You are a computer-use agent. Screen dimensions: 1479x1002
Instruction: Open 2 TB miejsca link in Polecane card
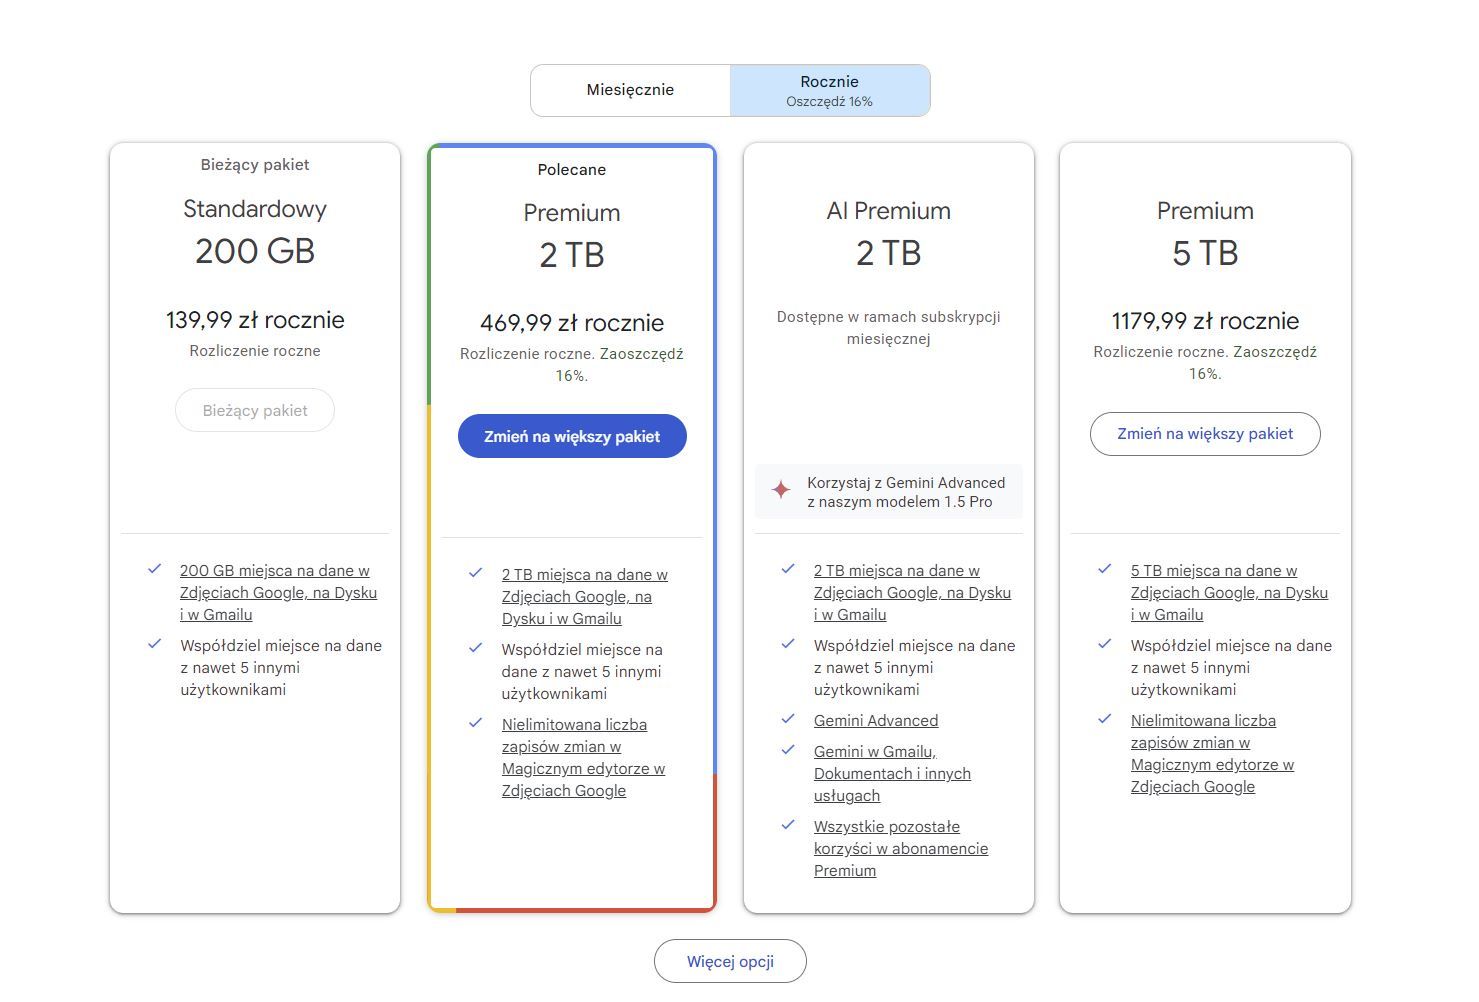tap(585, 596)
